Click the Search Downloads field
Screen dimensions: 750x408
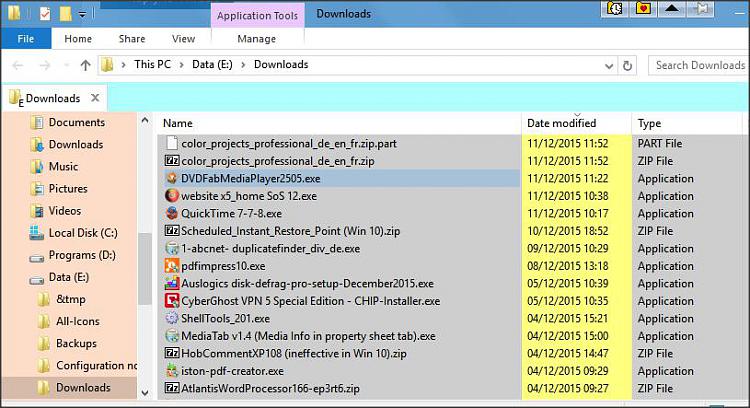[x=699, y=65]
